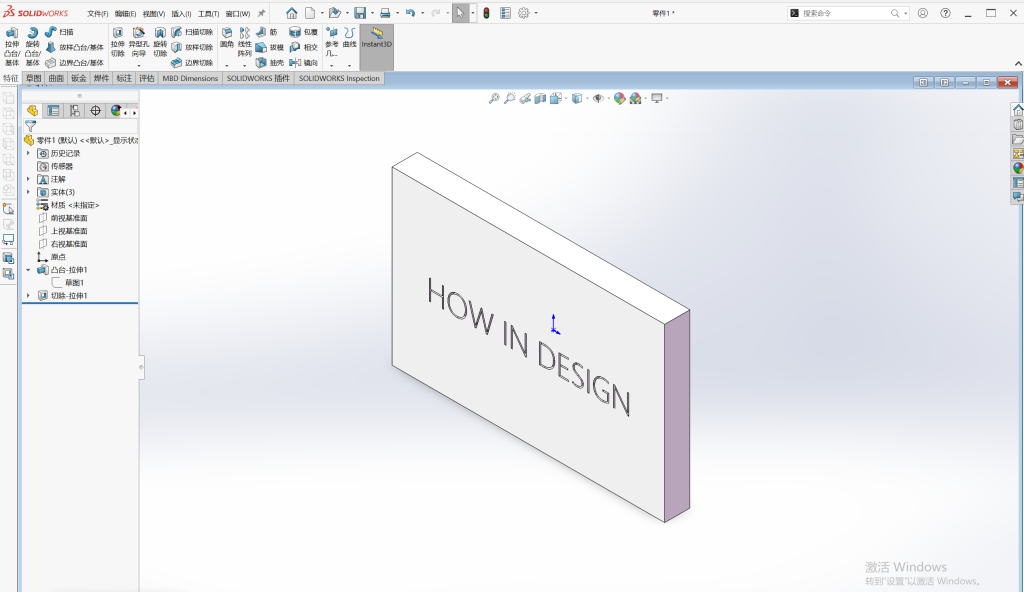Switch to the 草图 sketch tab

click(33, 78)
